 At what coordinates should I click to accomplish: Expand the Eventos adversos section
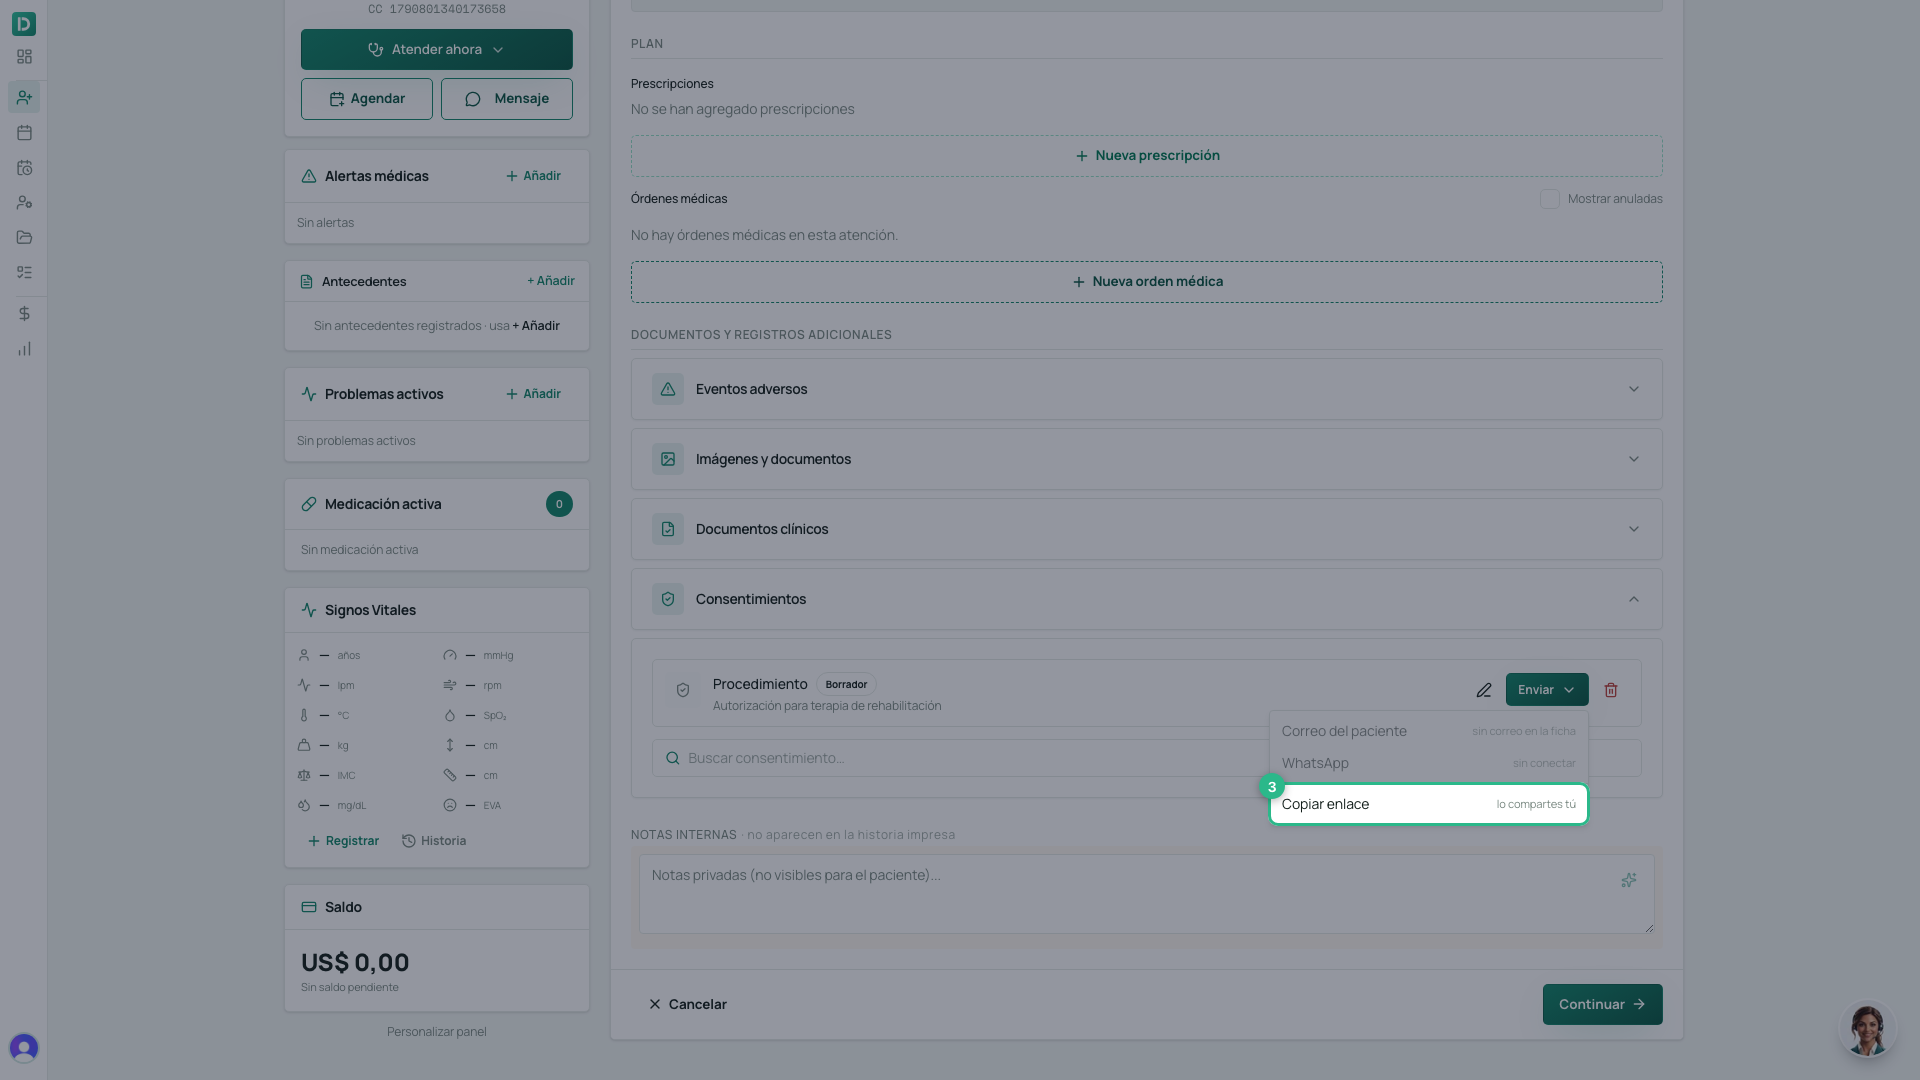click(1146, 389)
